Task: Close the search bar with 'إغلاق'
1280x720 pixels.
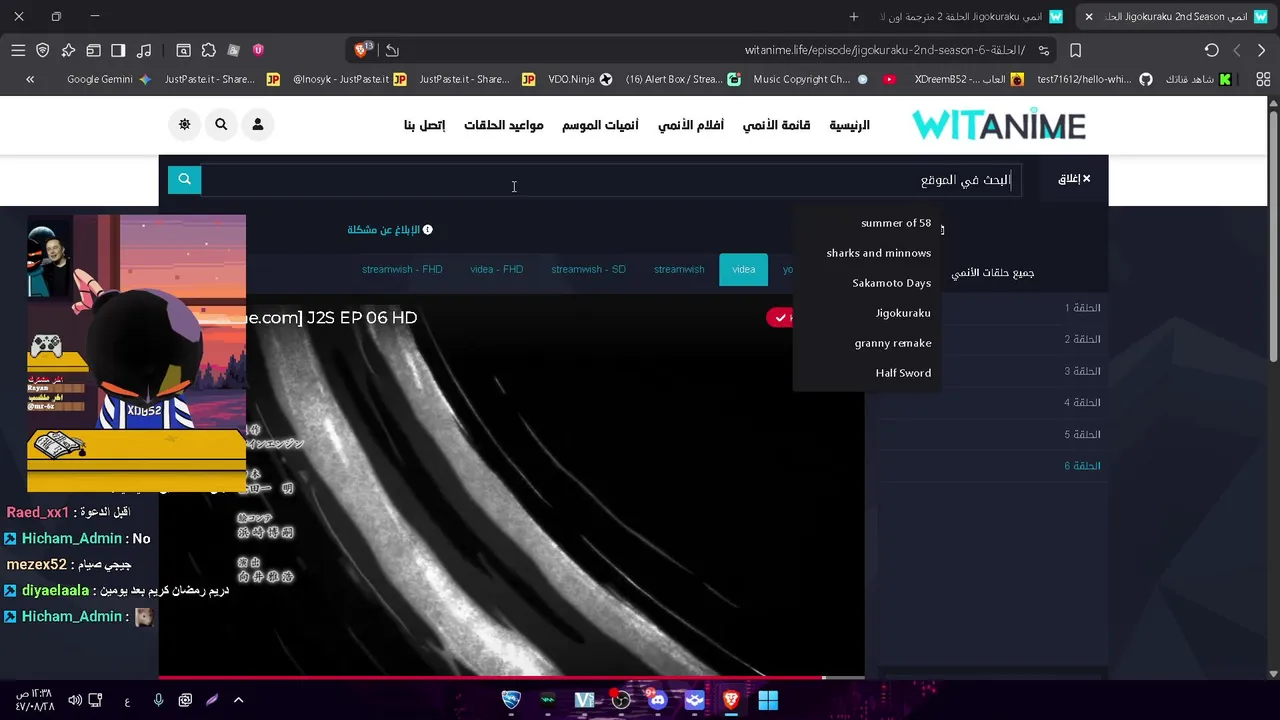Action: pos(1074,179)
